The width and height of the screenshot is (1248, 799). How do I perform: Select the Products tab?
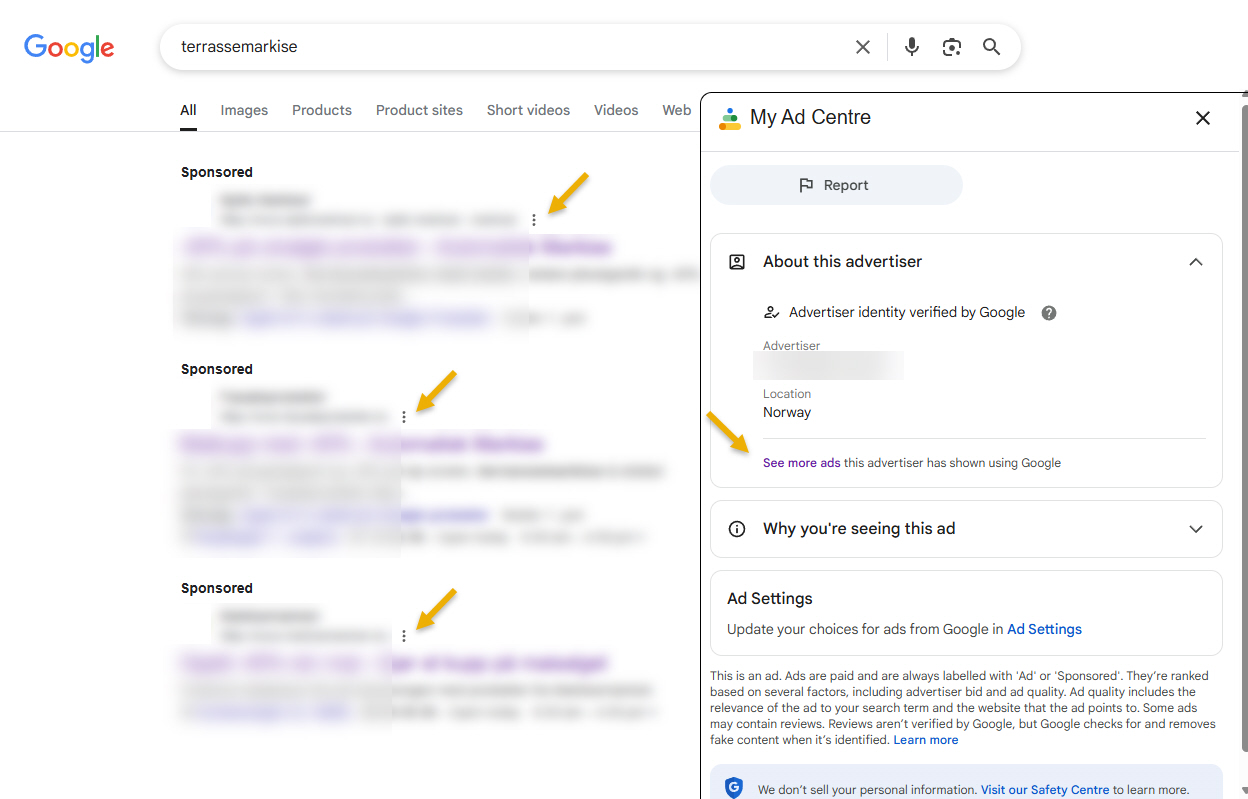tap(321, 110)
